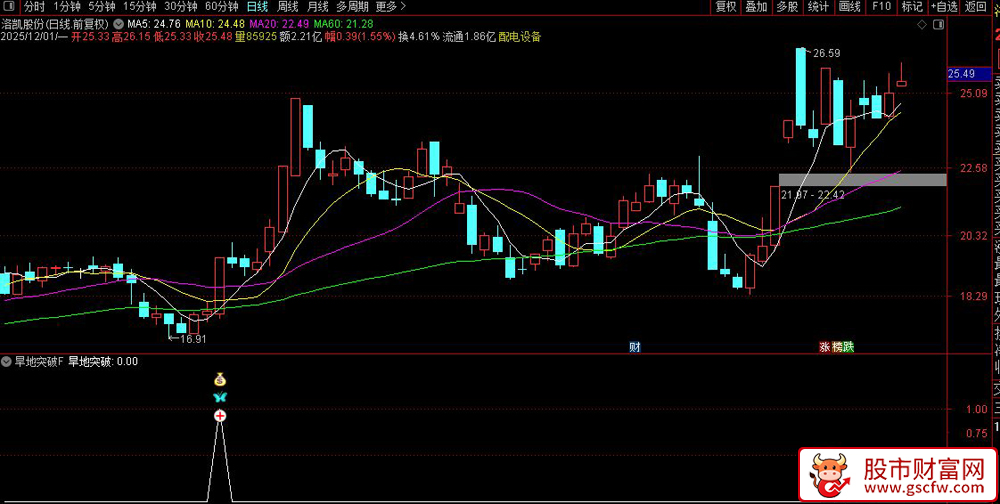Open the 复权 adjustment menu
This screenshot has width=1000, height=504.
click(726, 7)
